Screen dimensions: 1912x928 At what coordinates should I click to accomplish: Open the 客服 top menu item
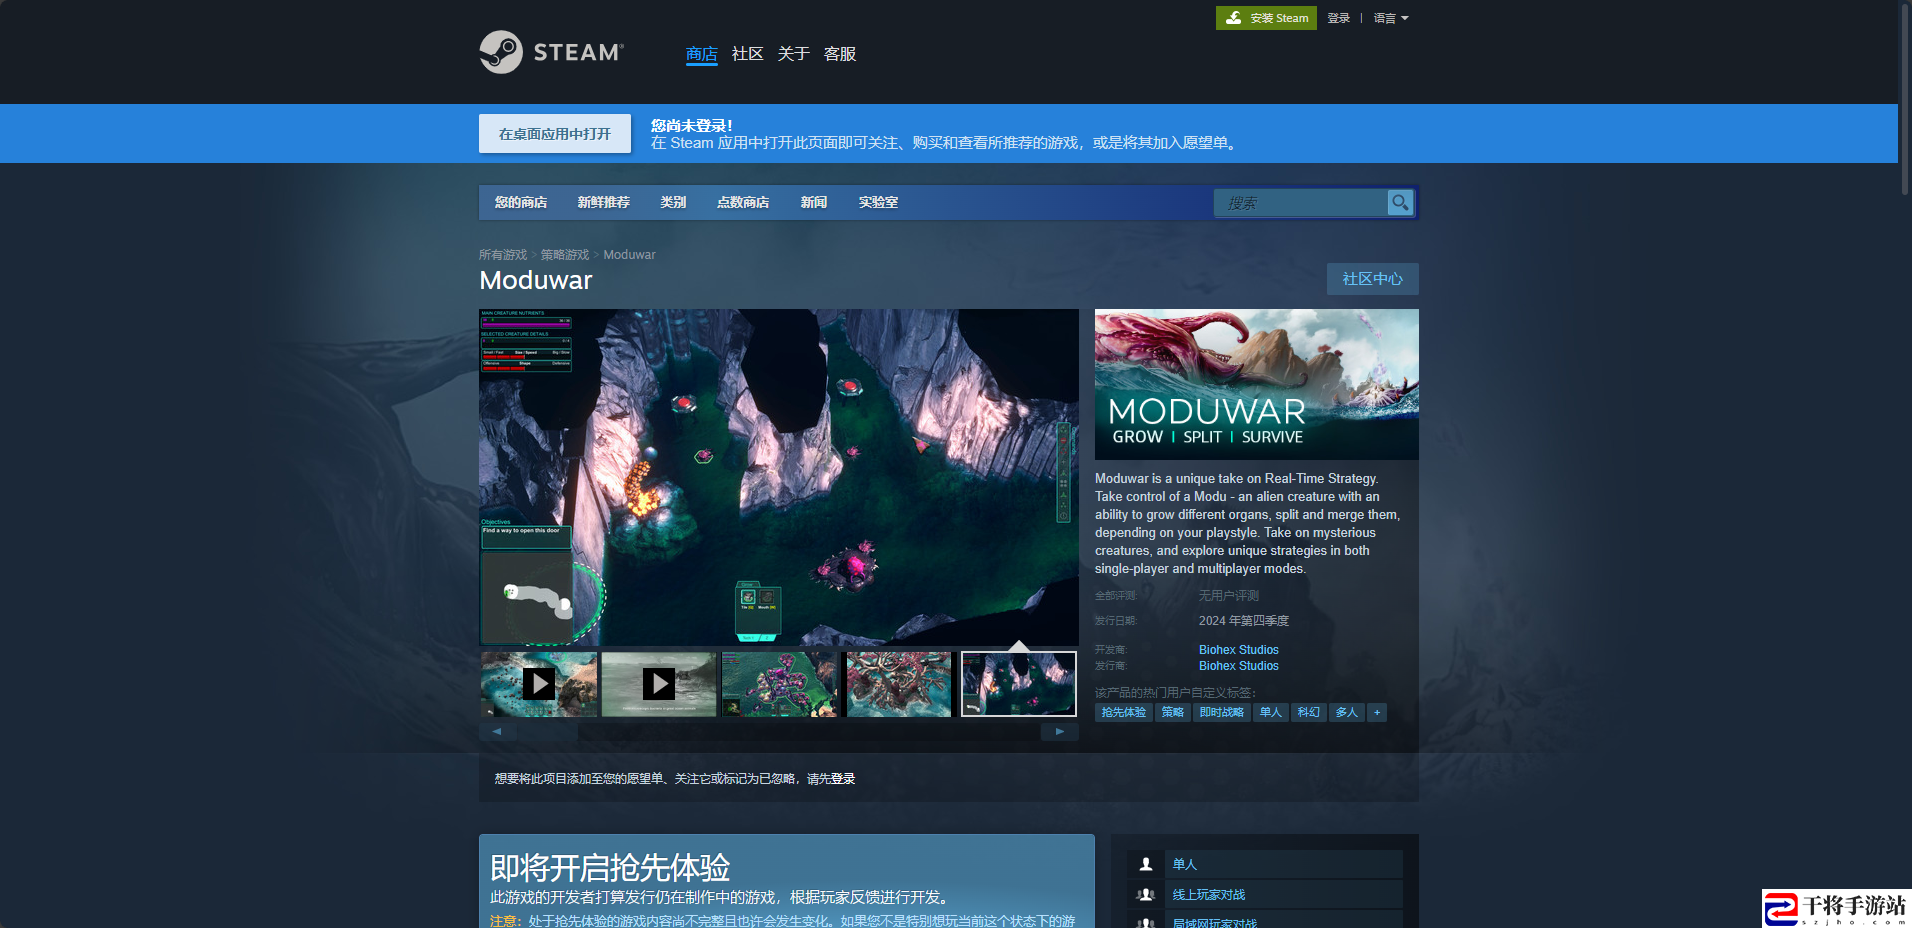click(x=839, y=54)
